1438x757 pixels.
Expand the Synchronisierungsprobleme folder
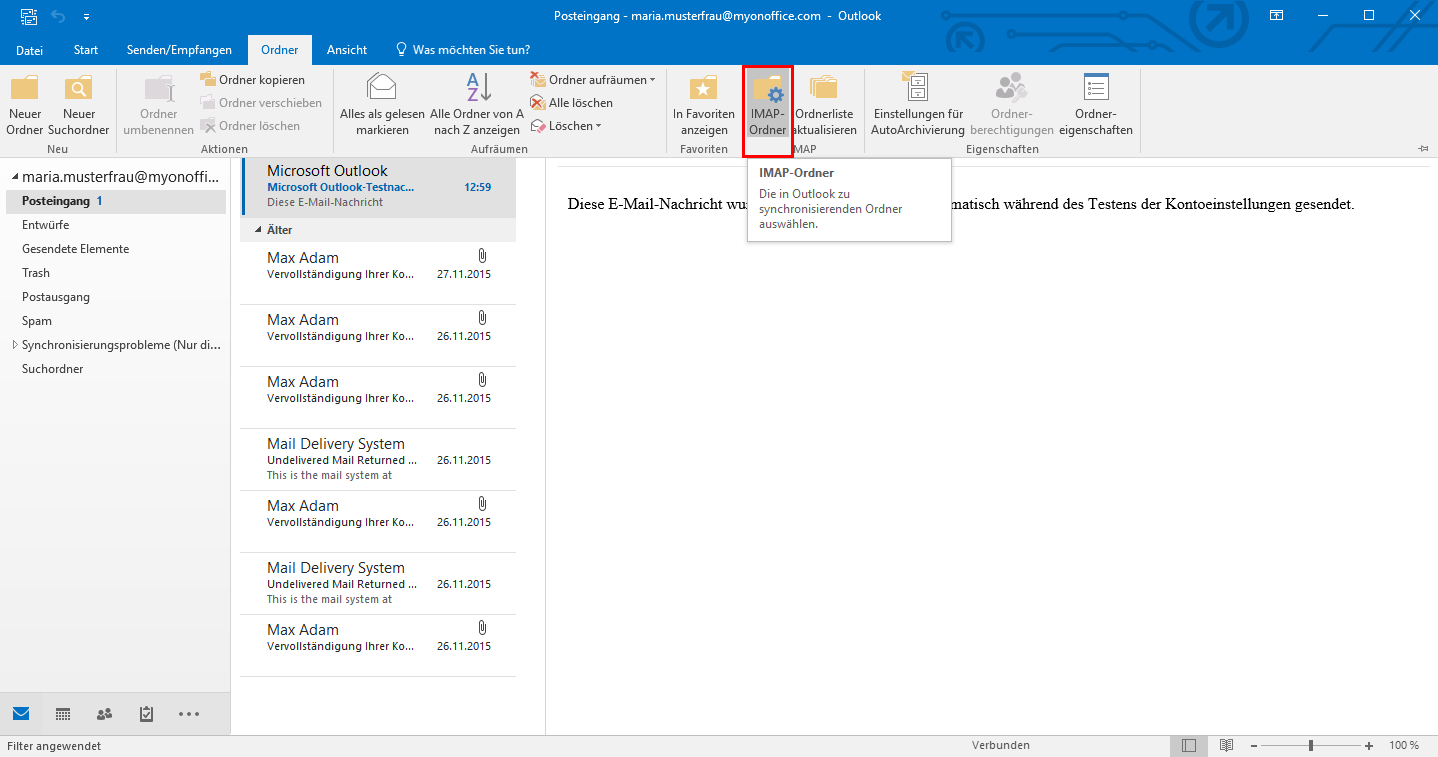click(15, 345)
